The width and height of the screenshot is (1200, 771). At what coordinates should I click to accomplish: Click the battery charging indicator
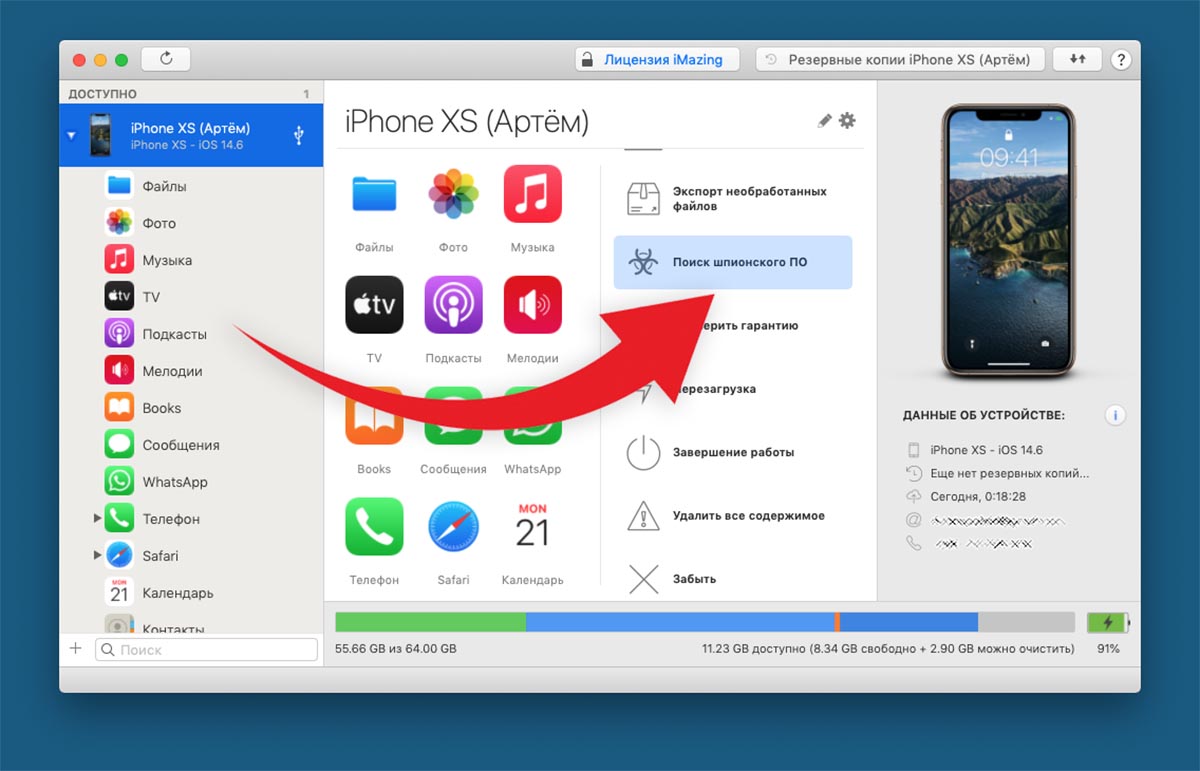[x=1108, y=622]
